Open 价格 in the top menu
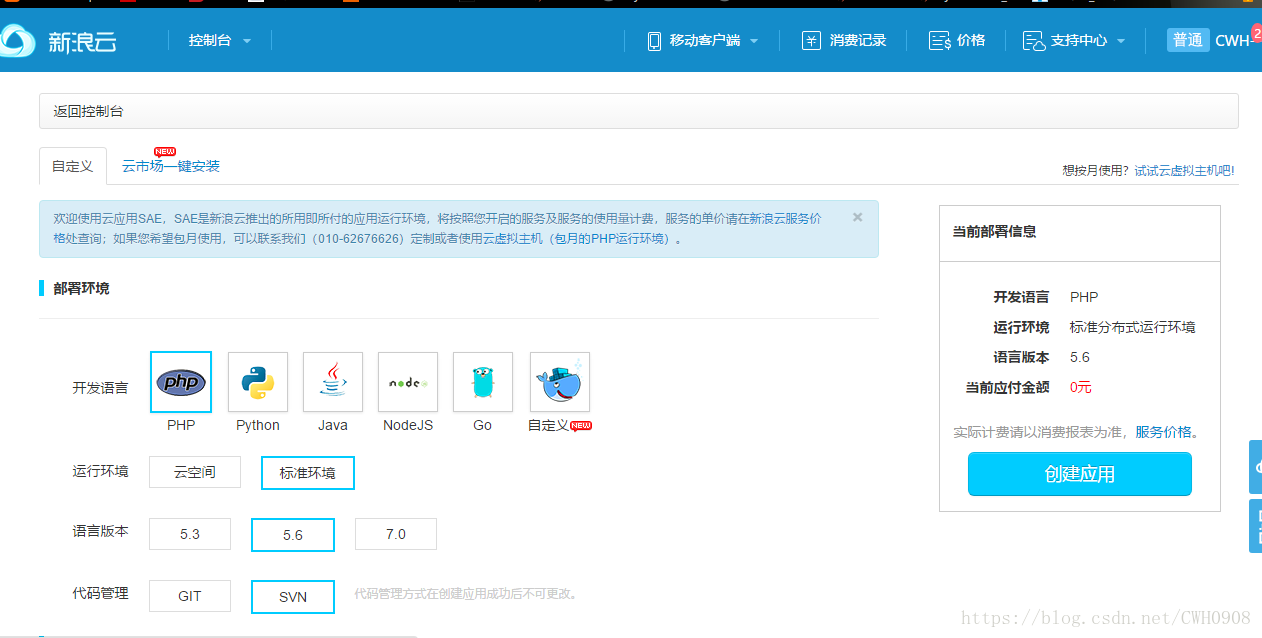The width and height of the screenshot is (1262, 638). (971, 41)
